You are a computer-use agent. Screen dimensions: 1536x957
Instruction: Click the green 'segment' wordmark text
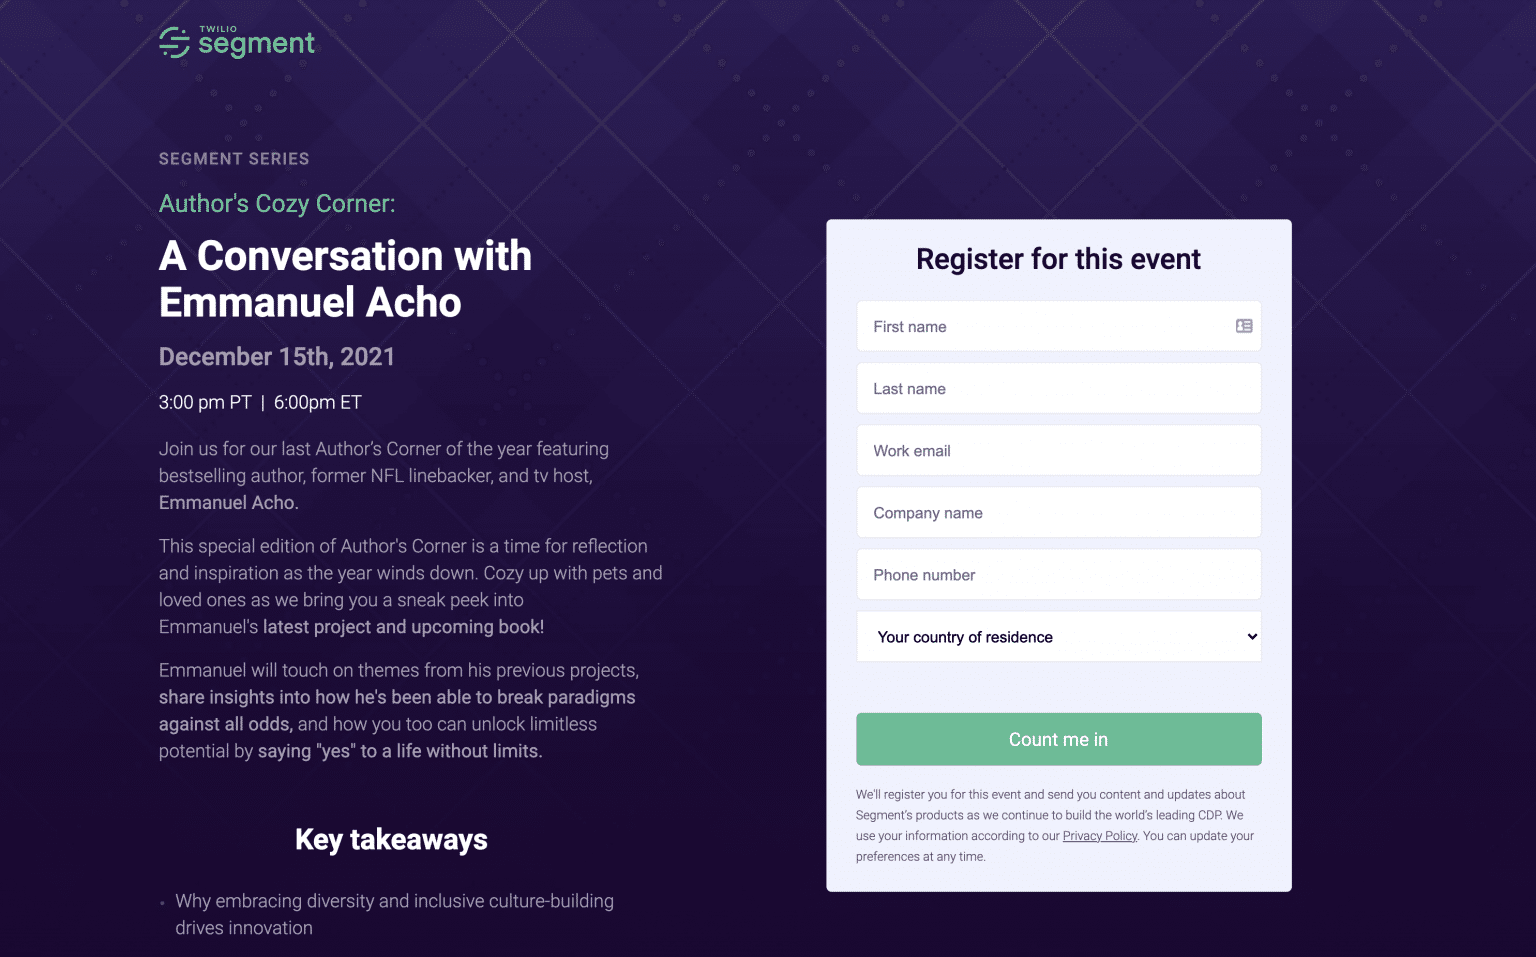click(x=256, y=44)
